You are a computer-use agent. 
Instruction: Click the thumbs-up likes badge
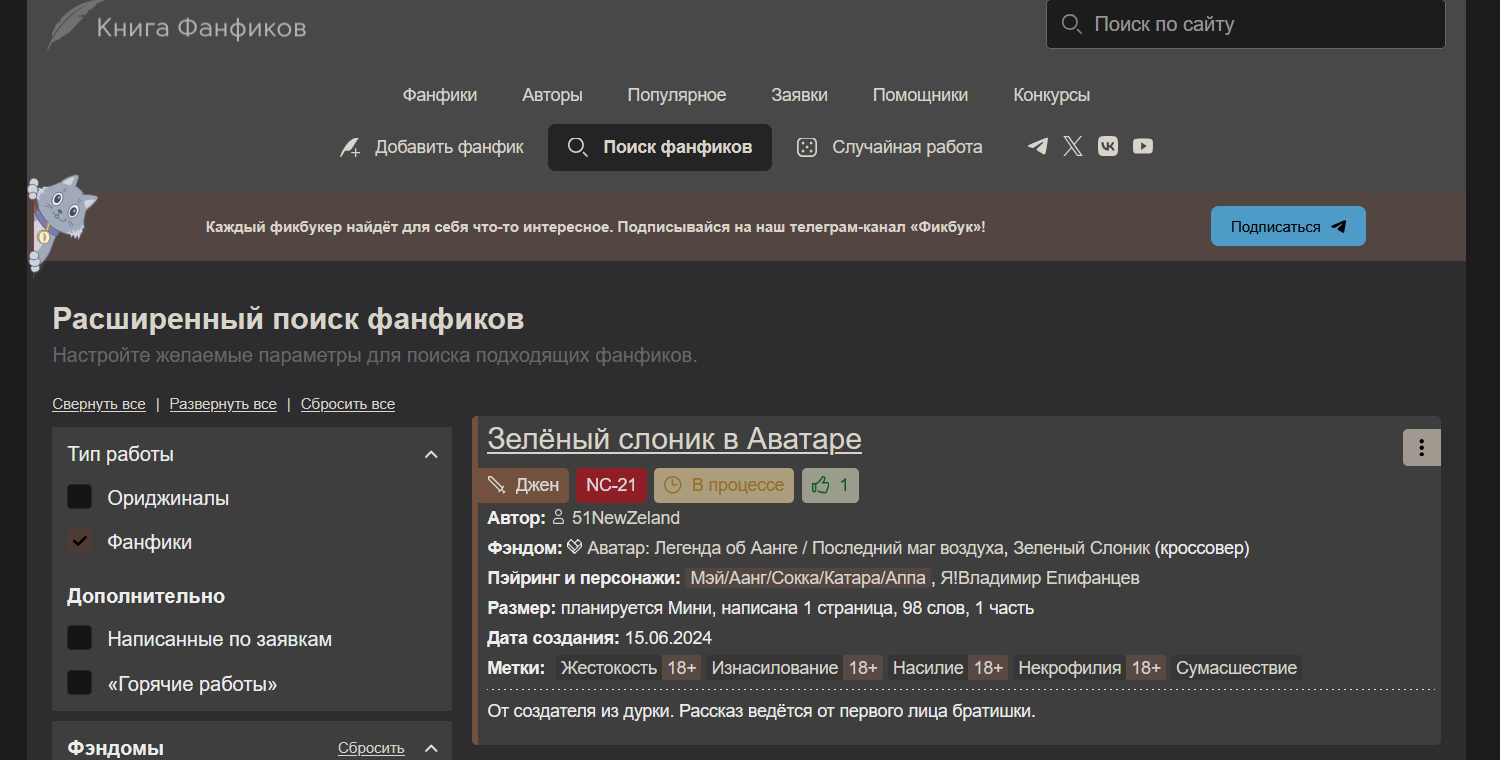tap(830, 485)
